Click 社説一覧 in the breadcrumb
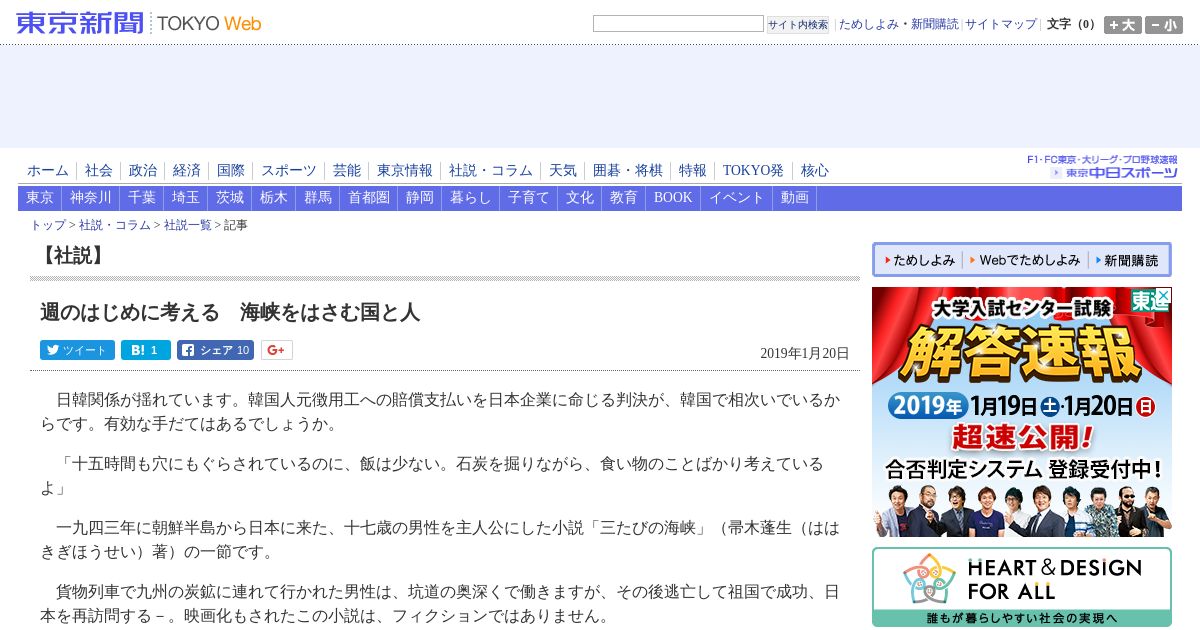This screenshot has width=1200, height=630. tap(188, 225)
